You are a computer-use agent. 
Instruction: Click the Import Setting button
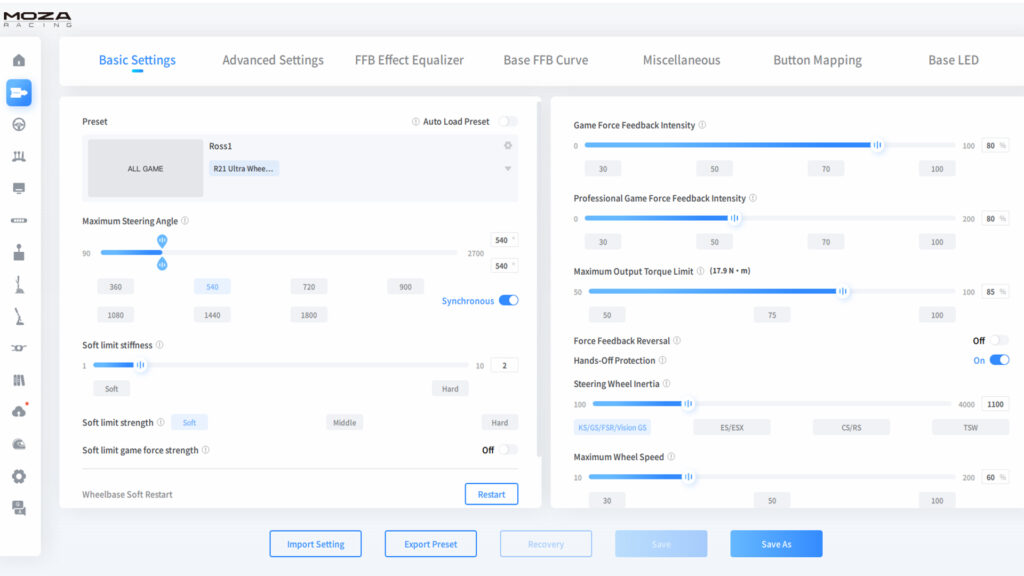[315, 543]
